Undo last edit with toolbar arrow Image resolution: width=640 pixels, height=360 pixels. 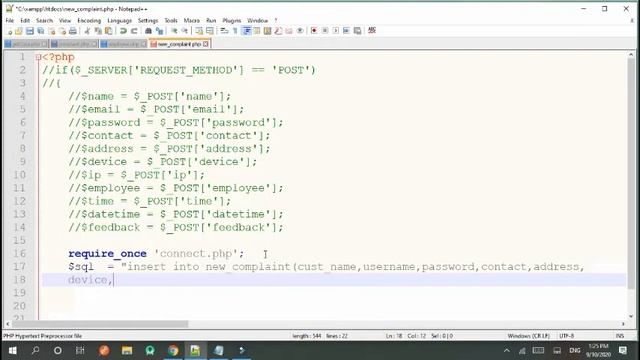click(x=123, y=31)
